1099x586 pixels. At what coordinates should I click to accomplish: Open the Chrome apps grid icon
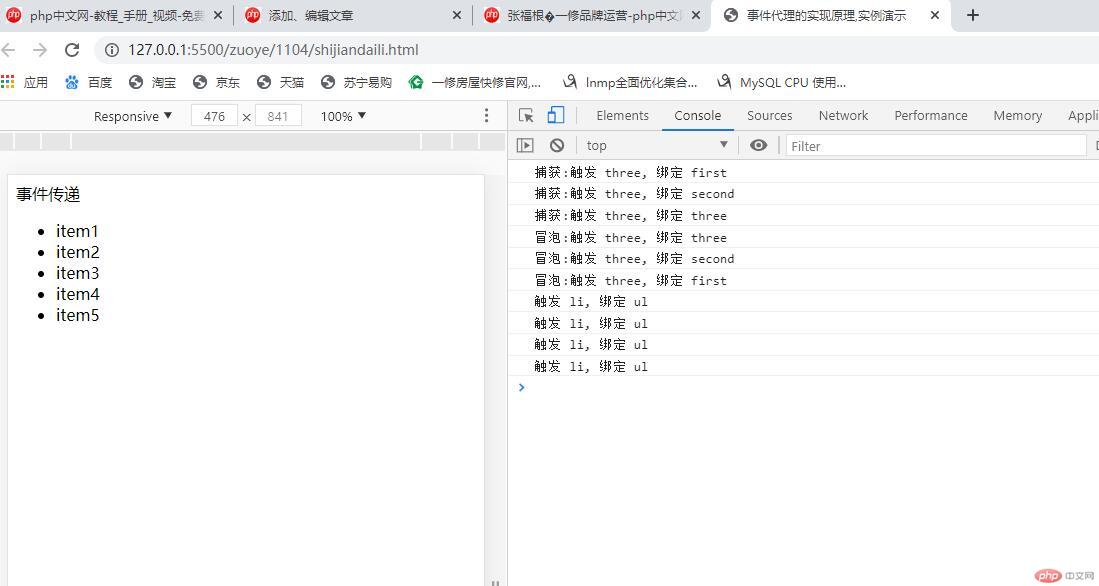click(x=11, y=82)
